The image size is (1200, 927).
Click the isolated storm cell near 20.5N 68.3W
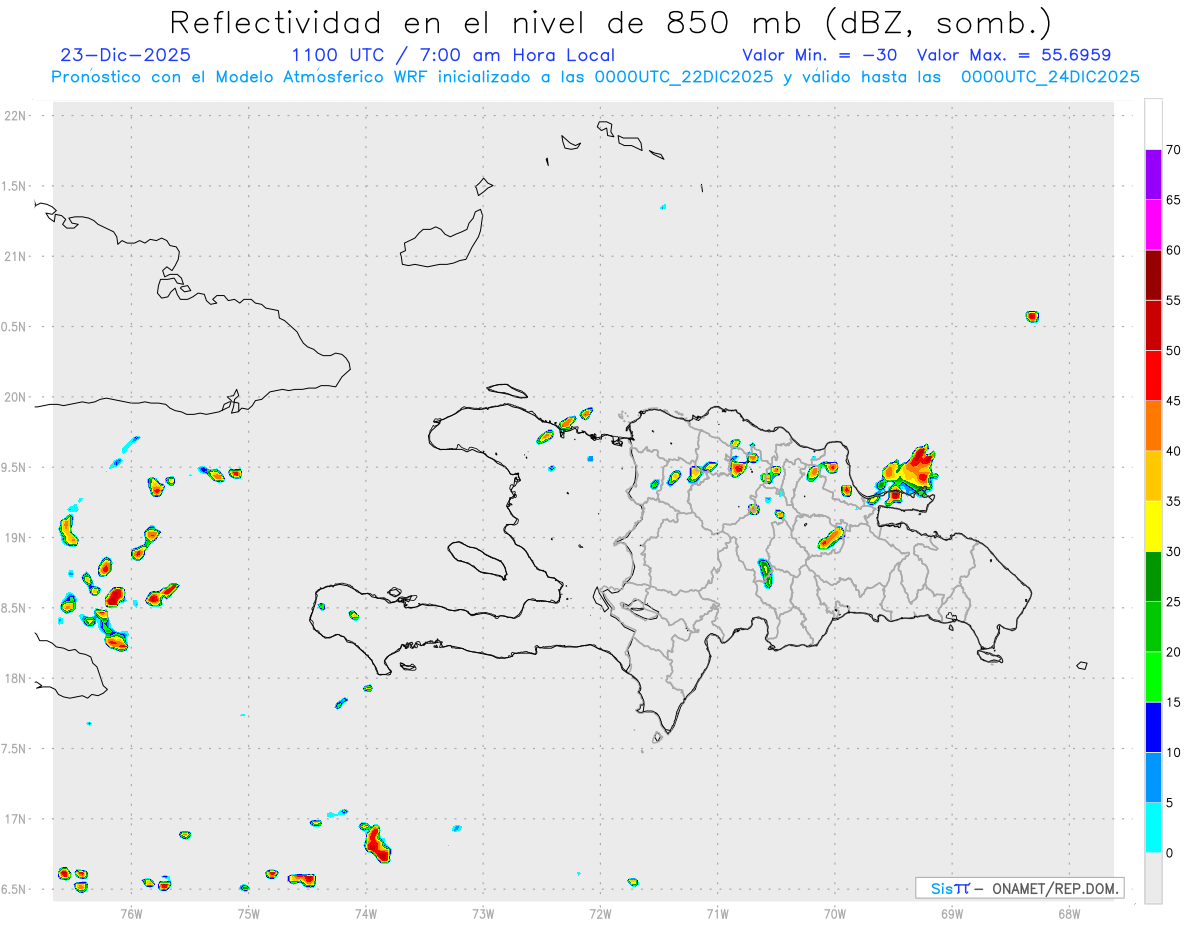(1032, 316)
